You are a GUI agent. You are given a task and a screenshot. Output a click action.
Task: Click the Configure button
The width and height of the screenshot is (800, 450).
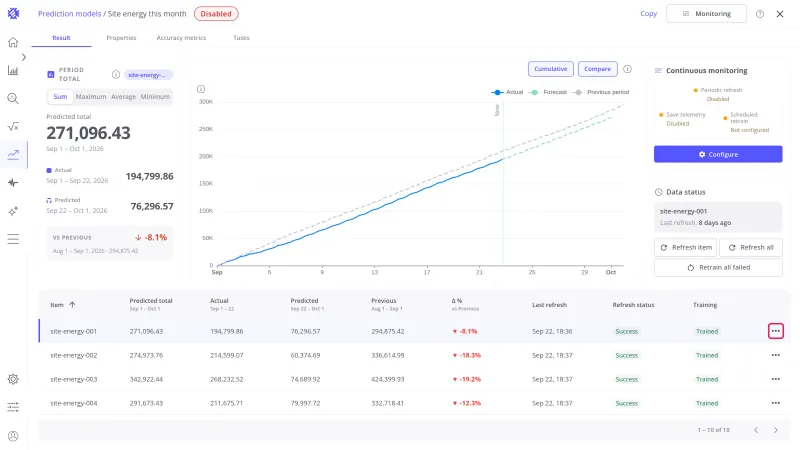point(718,154)
